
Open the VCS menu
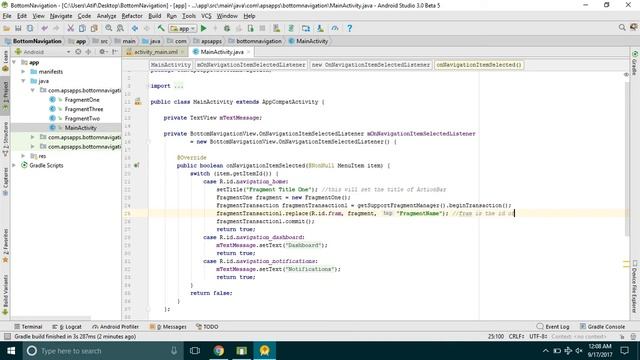pyautogui.click(x=206, y=16)
